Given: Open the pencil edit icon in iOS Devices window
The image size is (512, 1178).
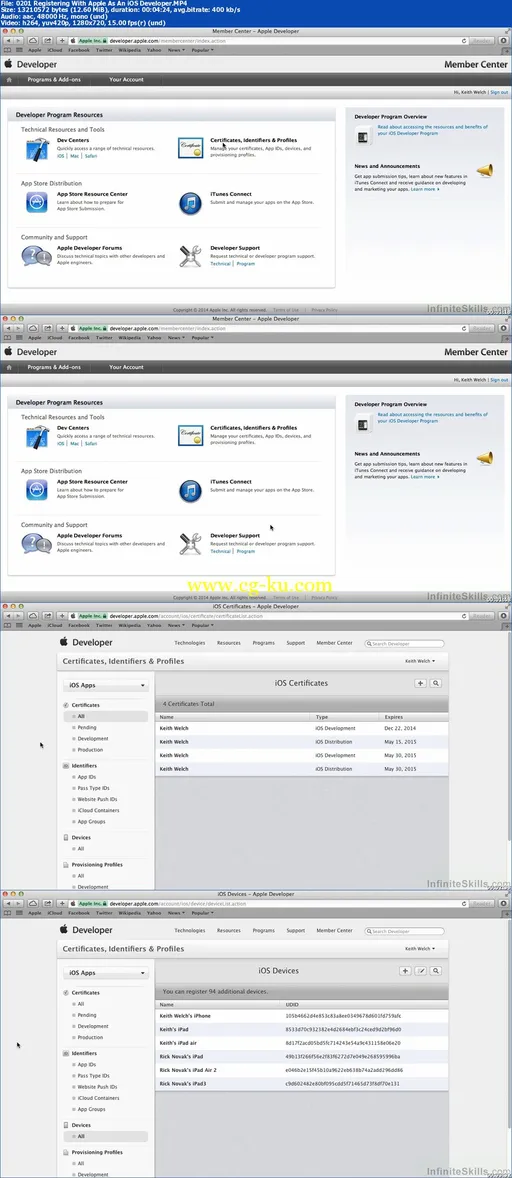Looking at the screenshot, I should (421, 971).
